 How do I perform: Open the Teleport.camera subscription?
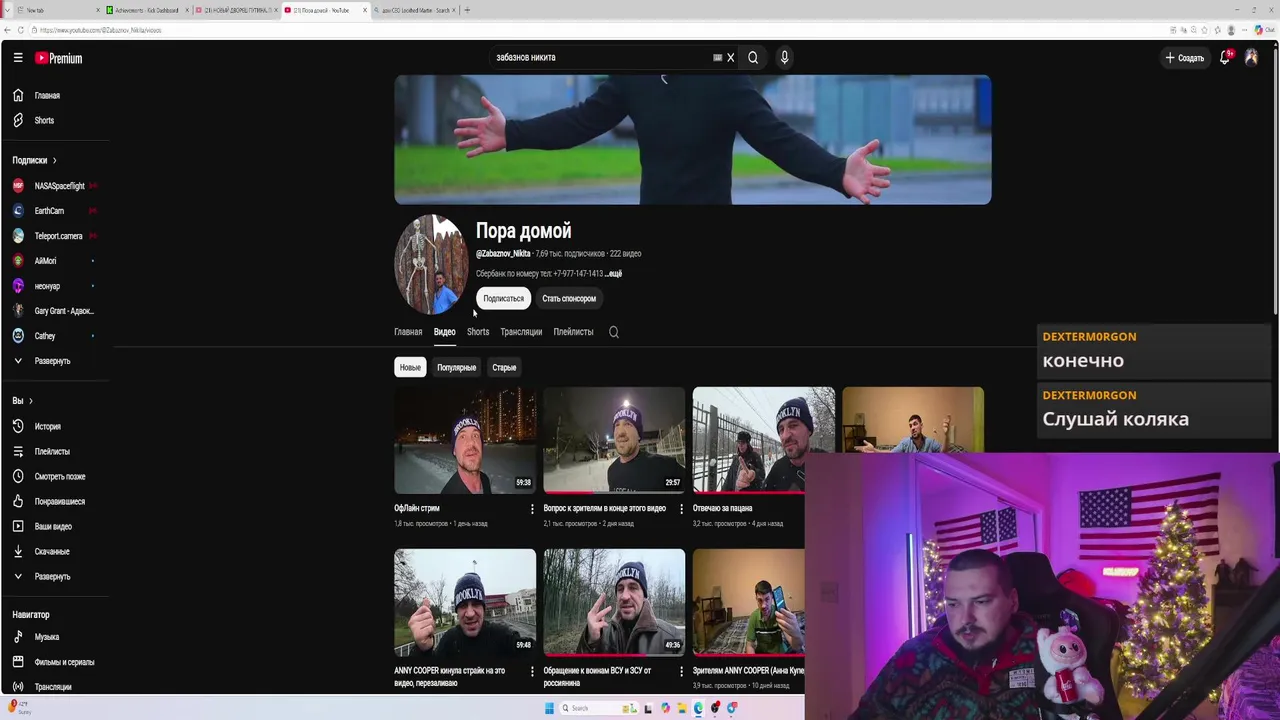click(58, 236)
